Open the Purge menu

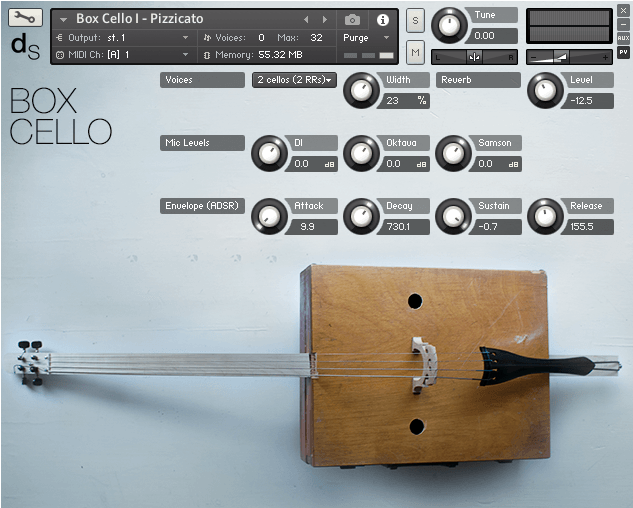click(366, 38)
